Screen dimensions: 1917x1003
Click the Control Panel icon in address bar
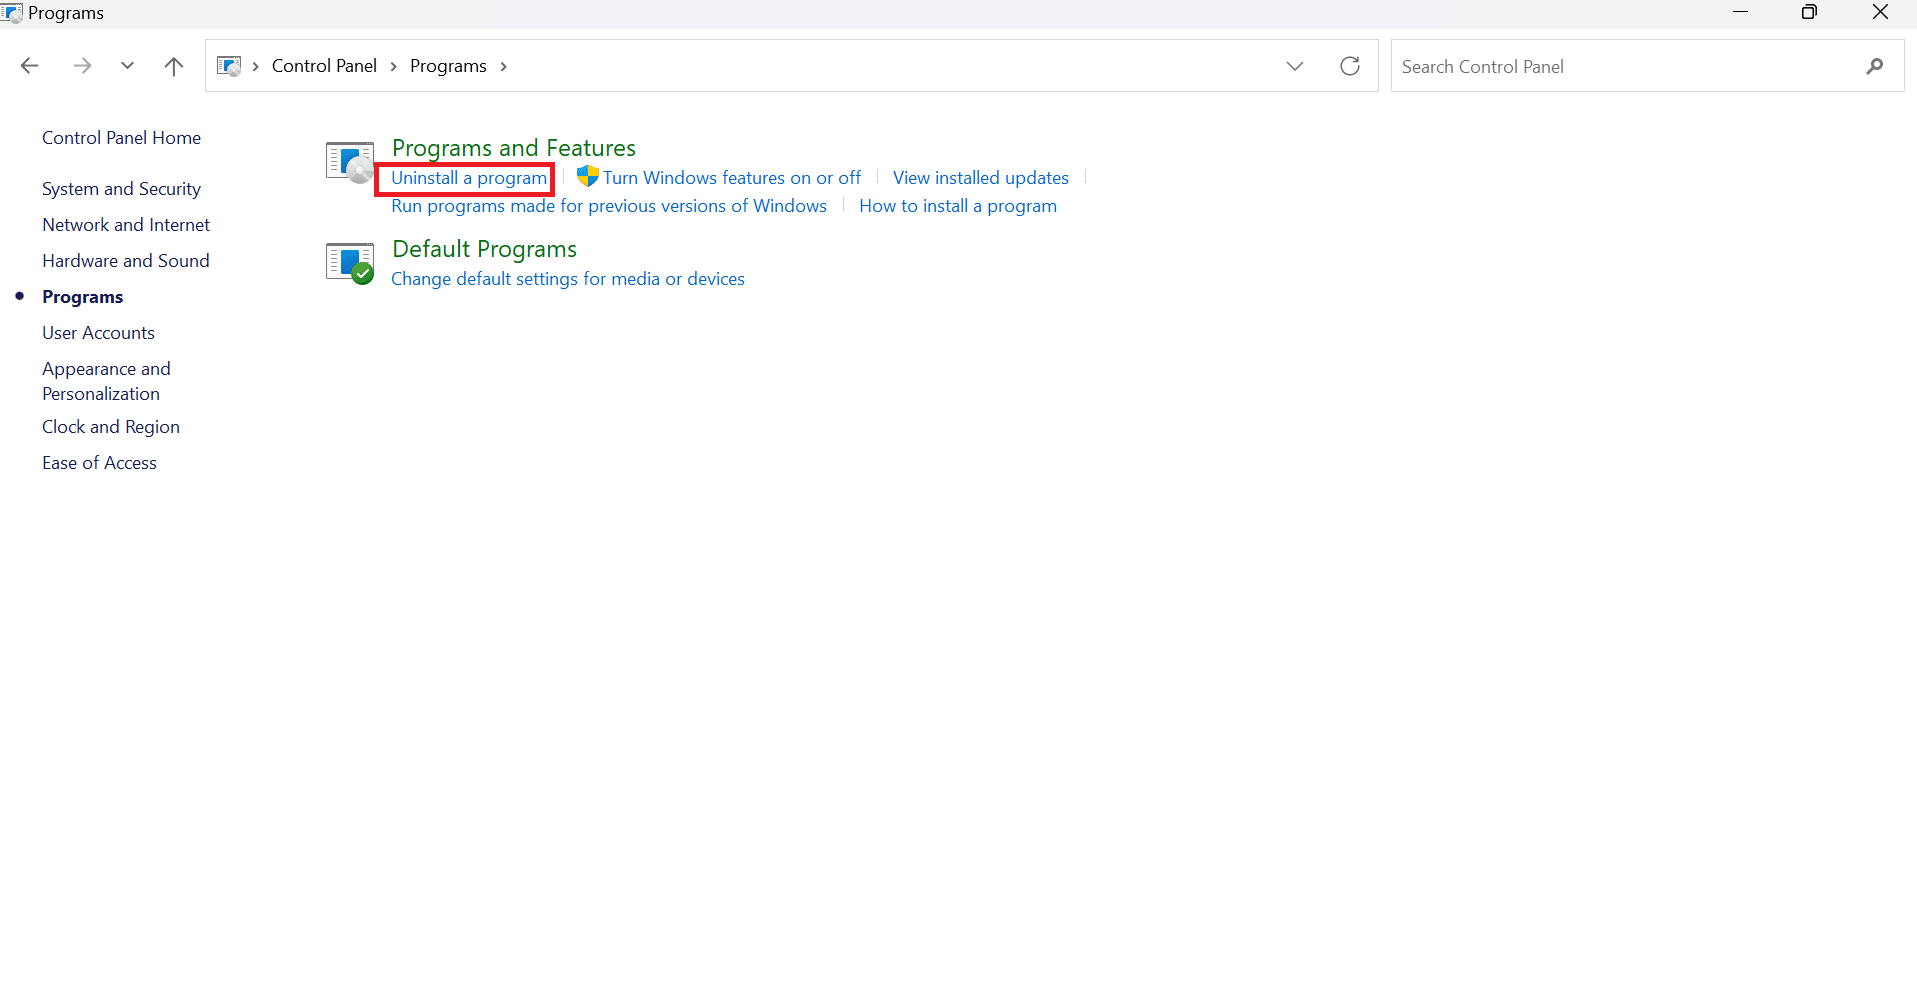(x=229, y=66)
